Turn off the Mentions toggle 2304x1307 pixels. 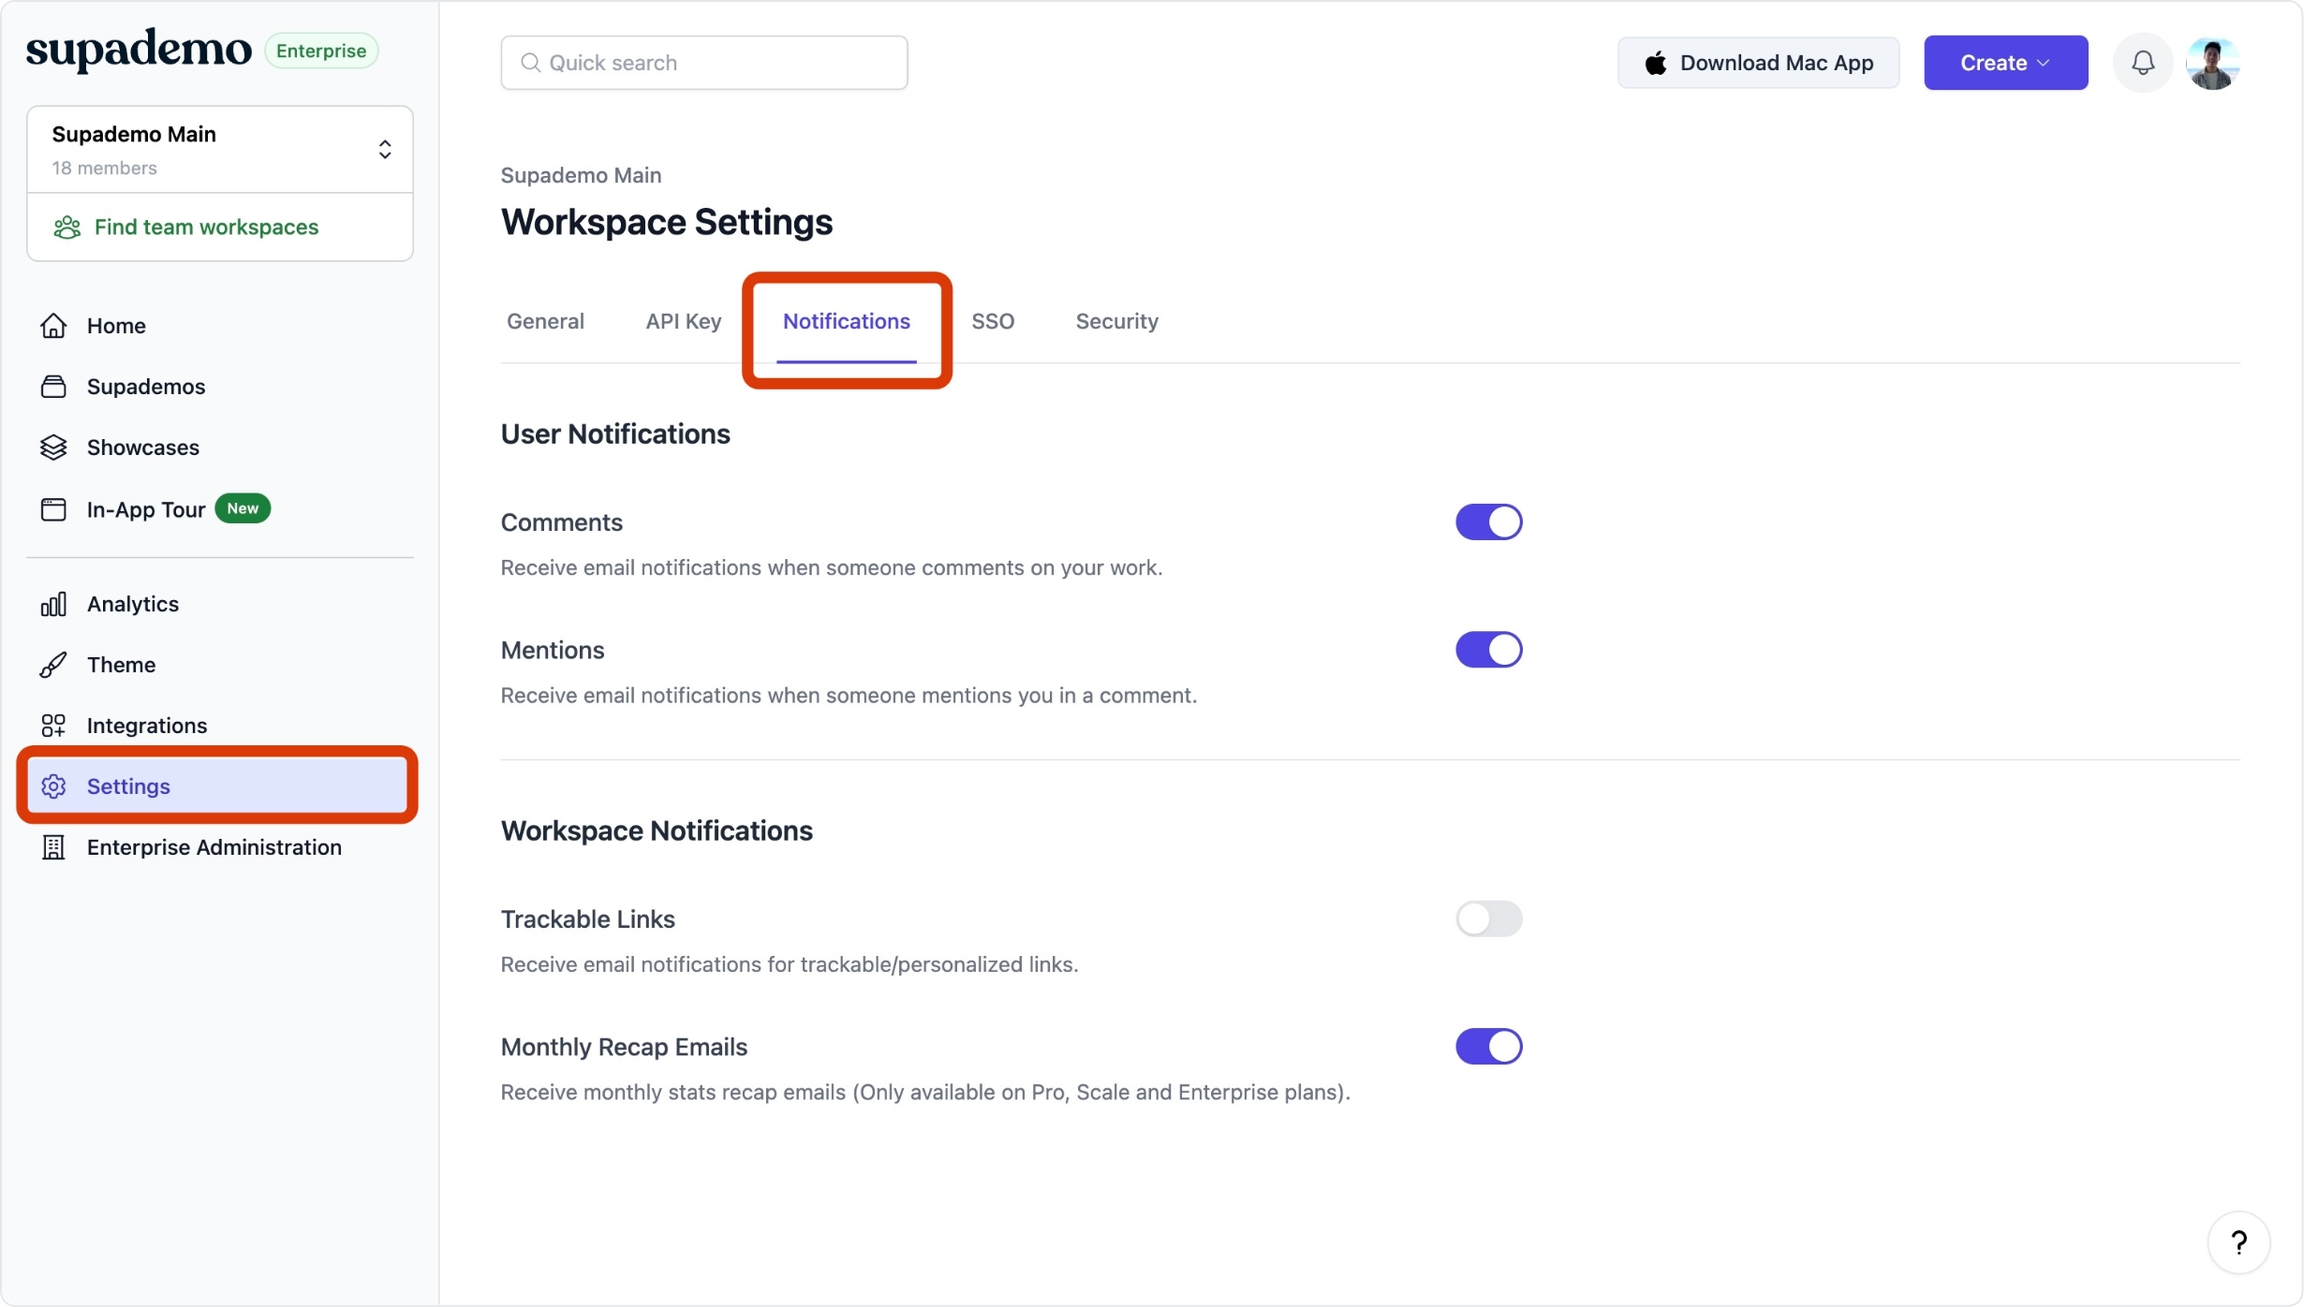pos(1488,650)
